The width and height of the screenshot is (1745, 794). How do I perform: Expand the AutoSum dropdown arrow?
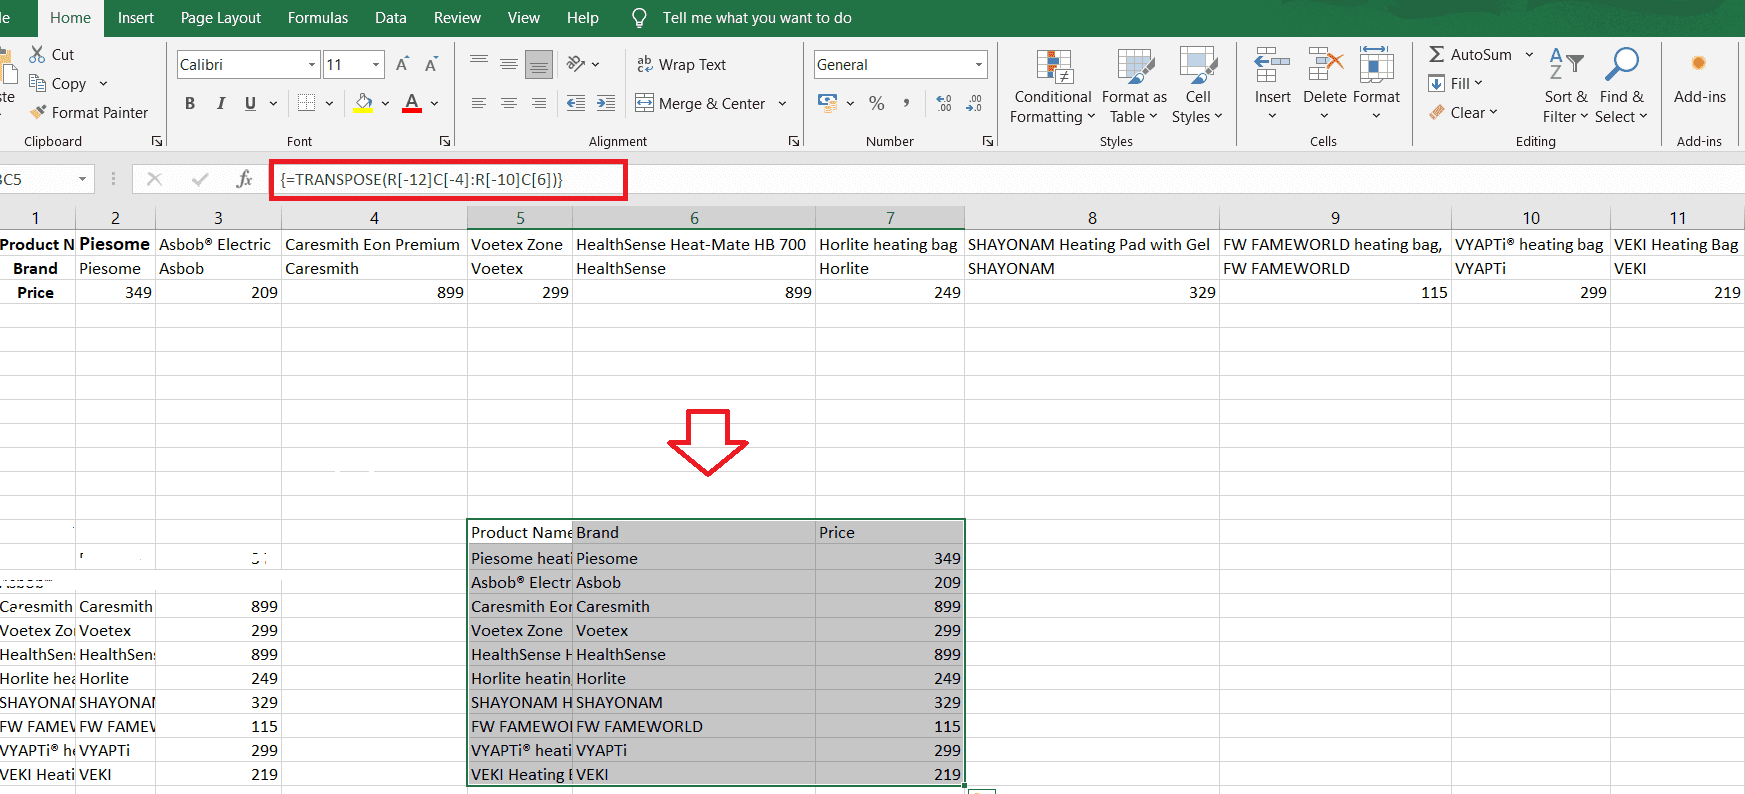click(x=1528, y=54)
